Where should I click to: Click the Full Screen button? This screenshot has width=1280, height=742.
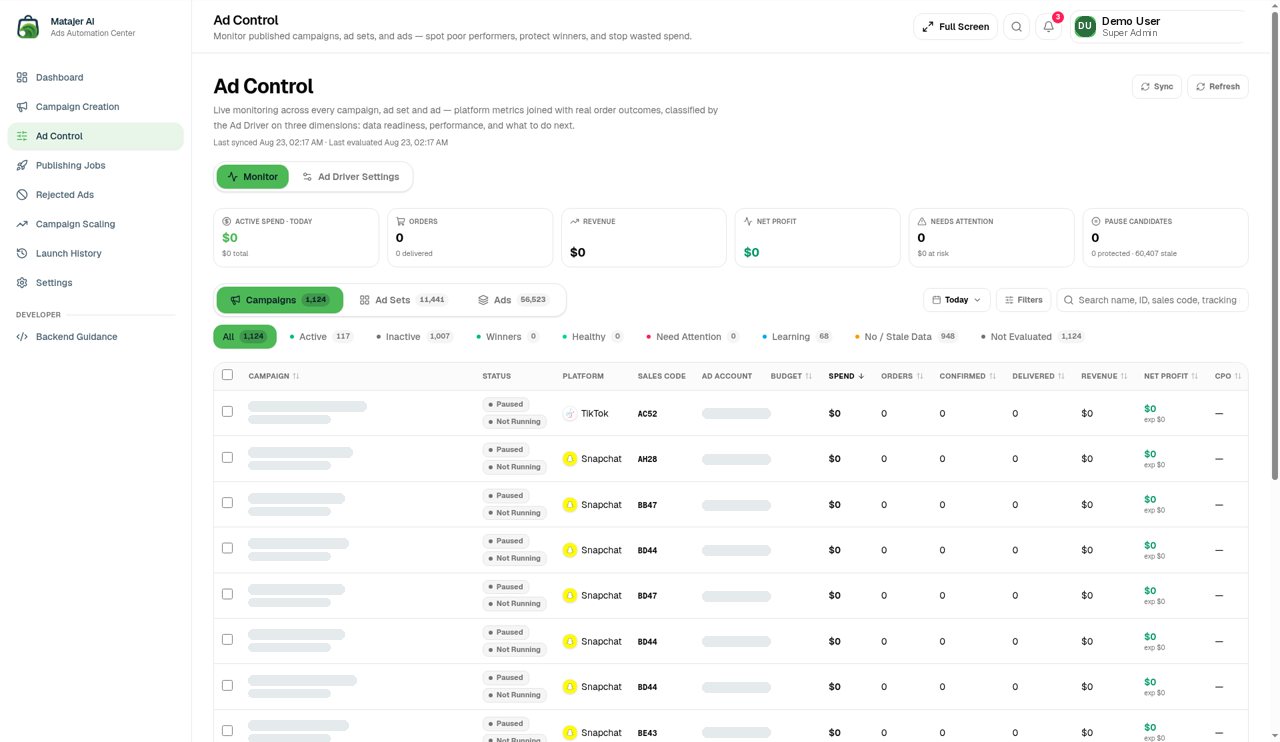point(955,27)
